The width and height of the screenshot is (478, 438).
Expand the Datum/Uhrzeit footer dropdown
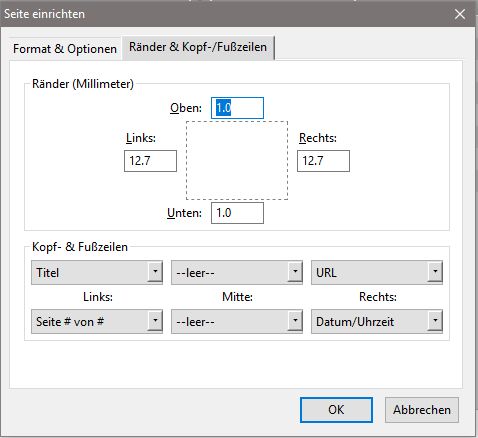click(x=377, y=322)
